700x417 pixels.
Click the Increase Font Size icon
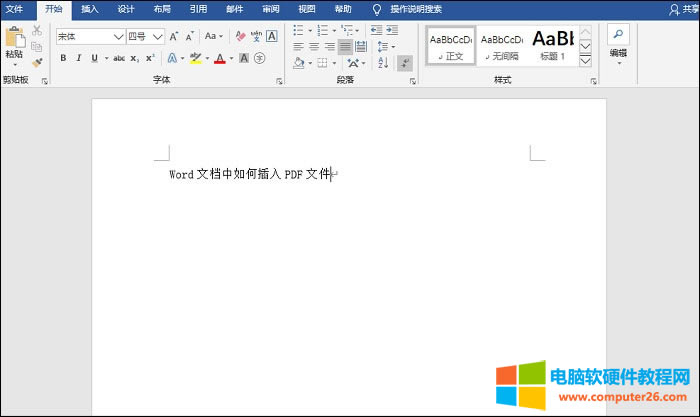[x=173, y=36]
